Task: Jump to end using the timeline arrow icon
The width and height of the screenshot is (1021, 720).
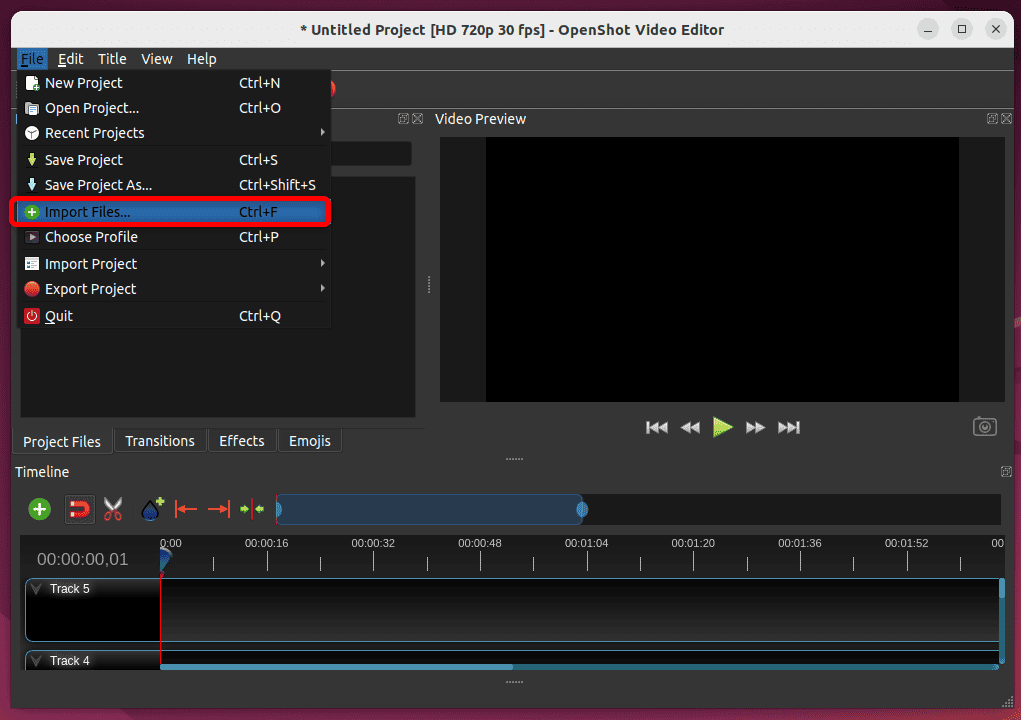Action: click(219, 509)
